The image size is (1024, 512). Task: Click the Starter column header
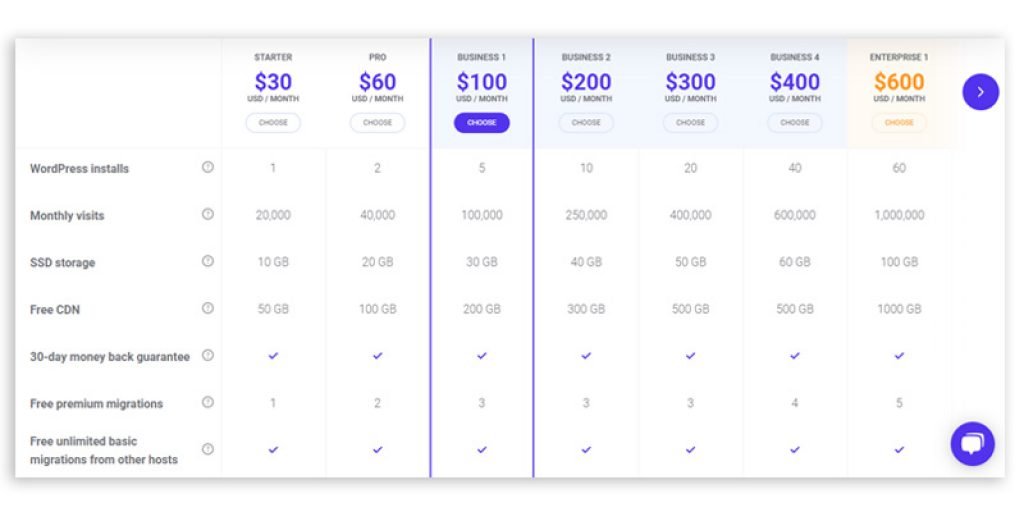(x=273, y=57)
